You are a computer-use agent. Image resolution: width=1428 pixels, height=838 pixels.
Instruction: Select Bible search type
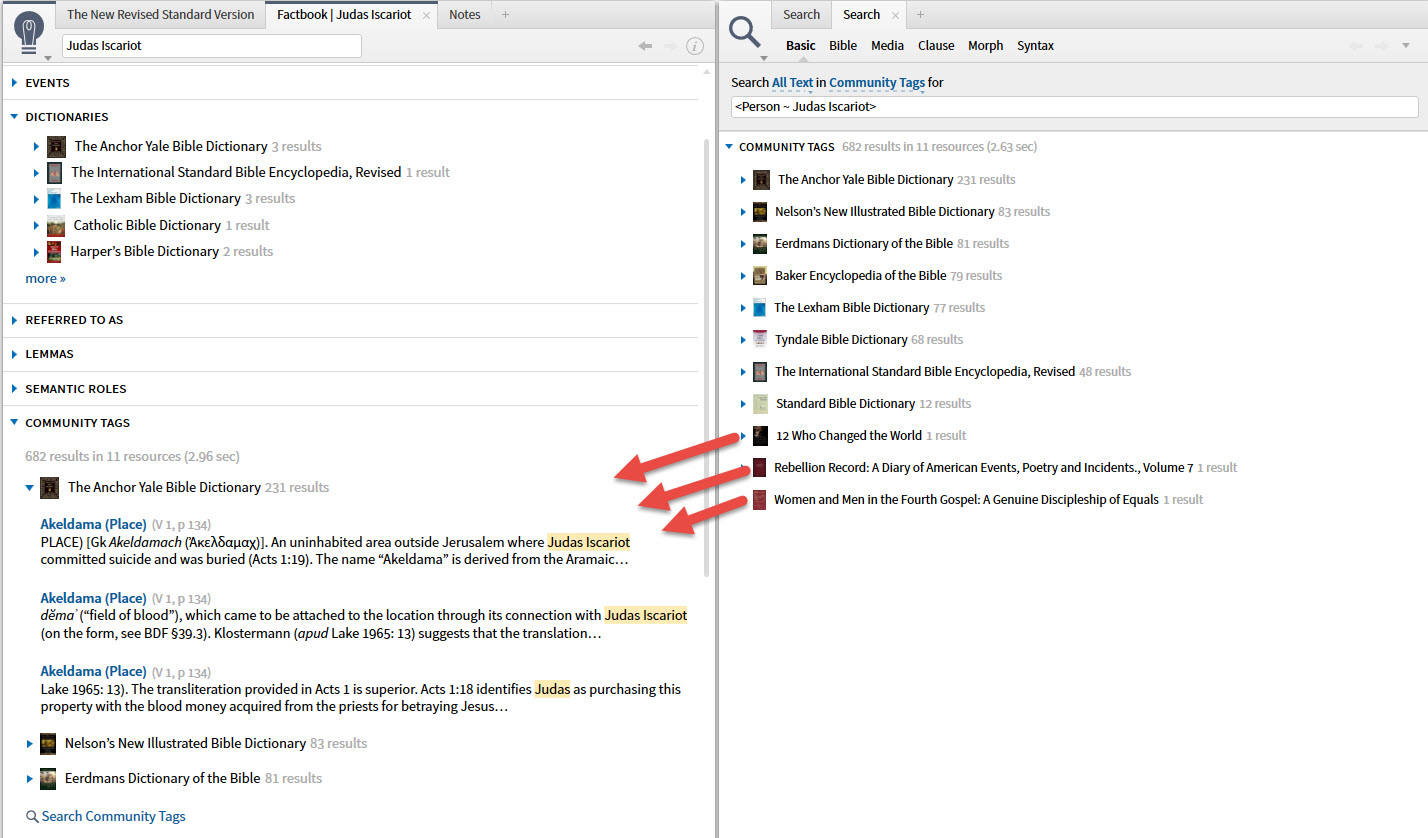(843, 46)
